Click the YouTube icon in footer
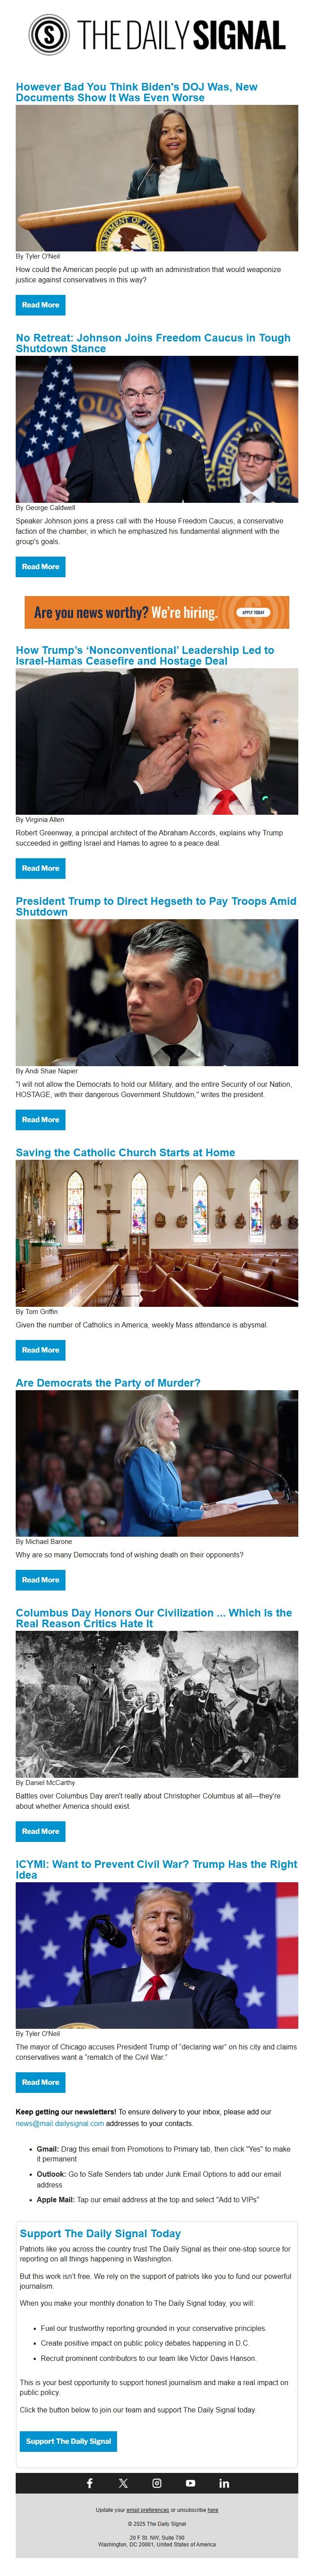The image size is (314, 2576). 190,2482
